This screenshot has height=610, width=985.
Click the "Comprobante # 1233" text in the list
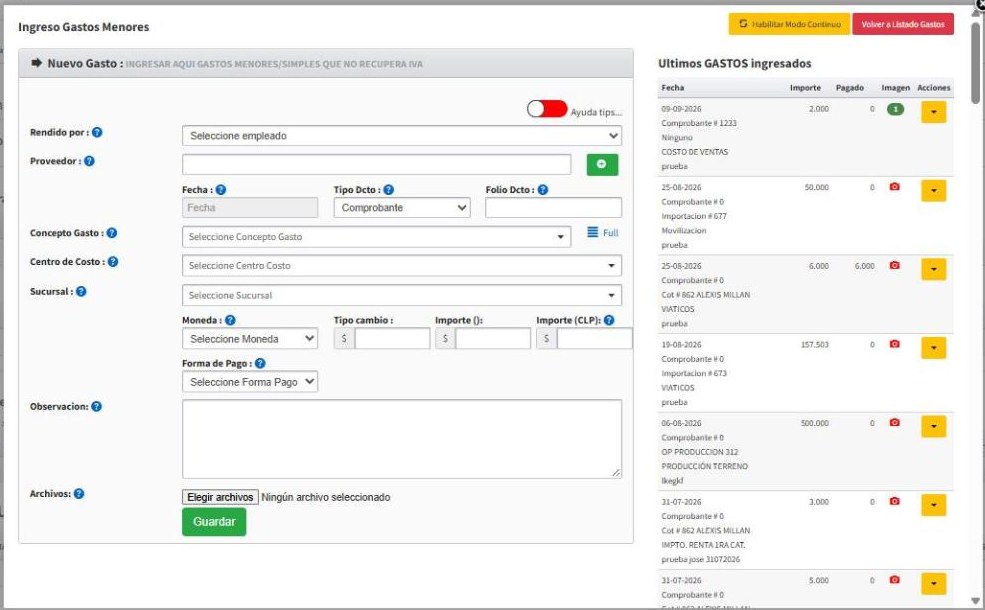(x=699, y=123)
